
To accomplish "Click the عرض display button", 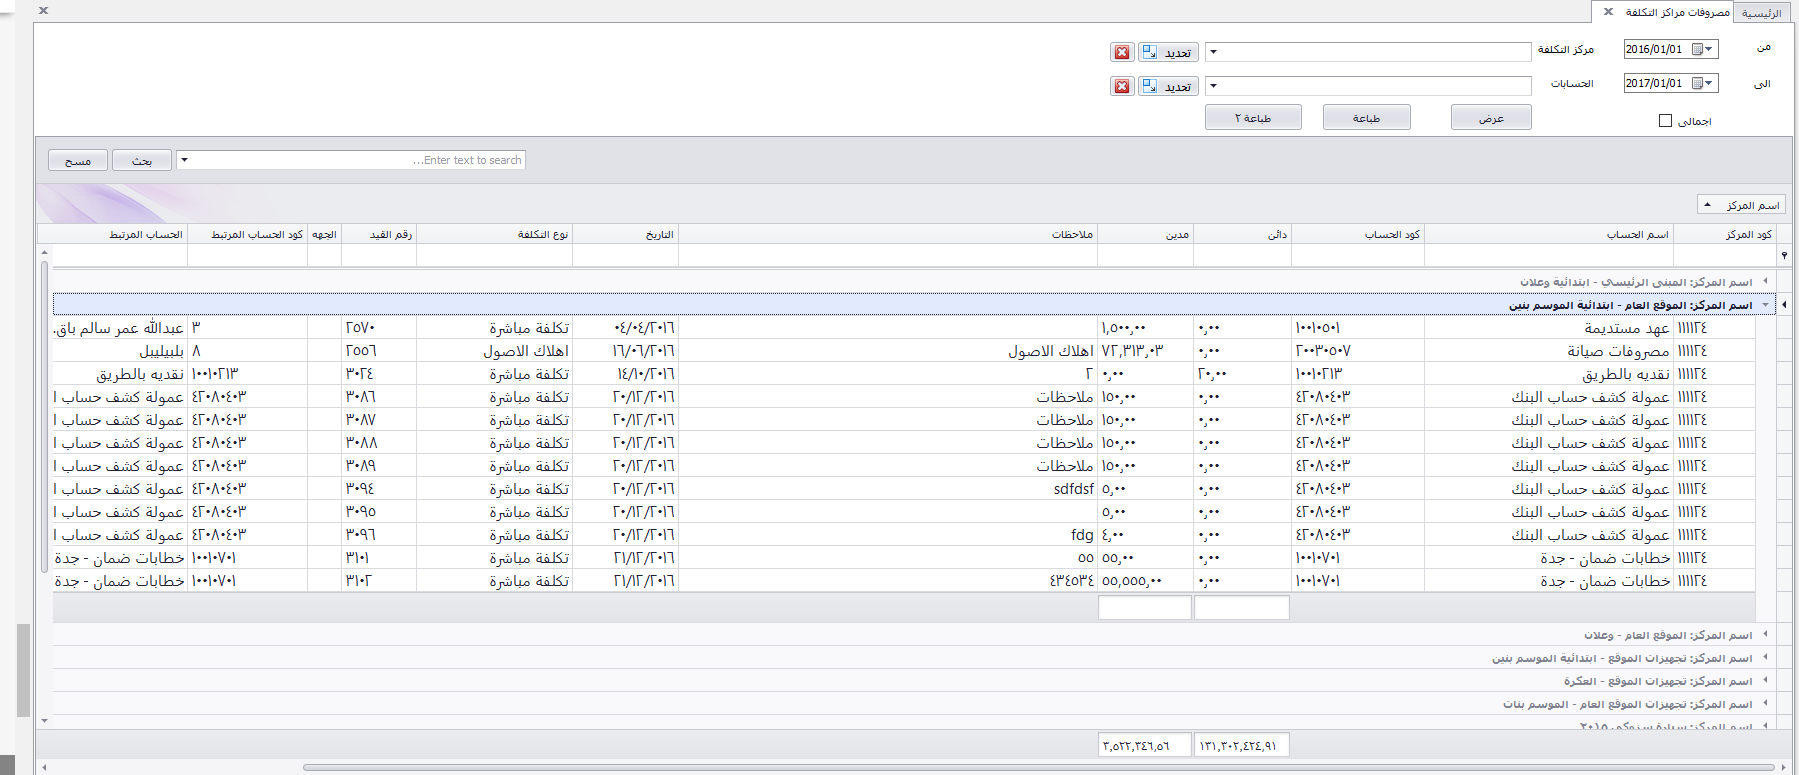I will 1491,118.
